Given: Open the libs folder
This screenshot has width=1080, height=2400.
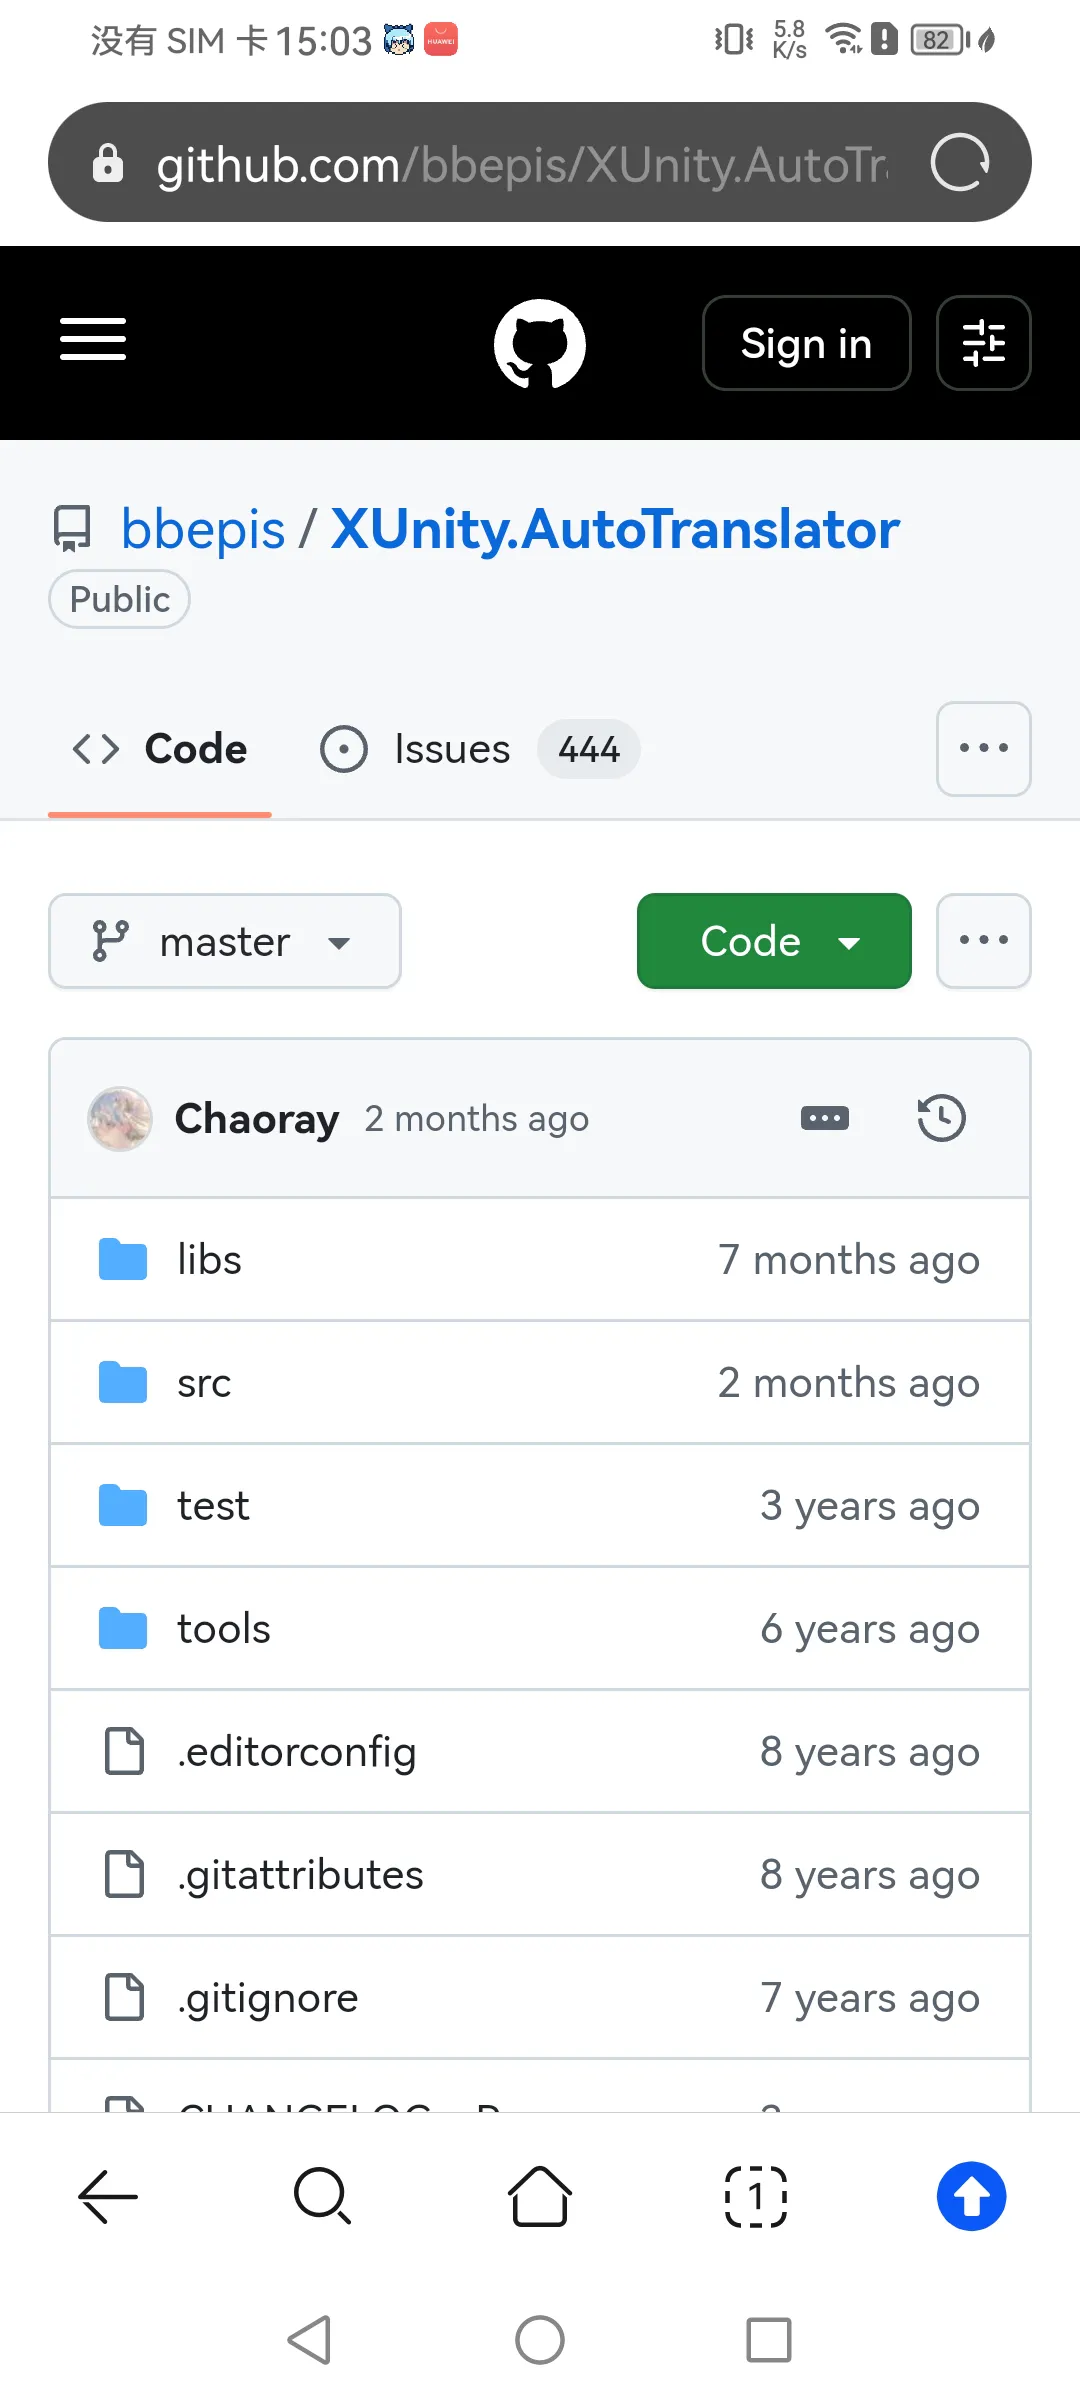Looking at the screenshot, I should point(209,1260).
